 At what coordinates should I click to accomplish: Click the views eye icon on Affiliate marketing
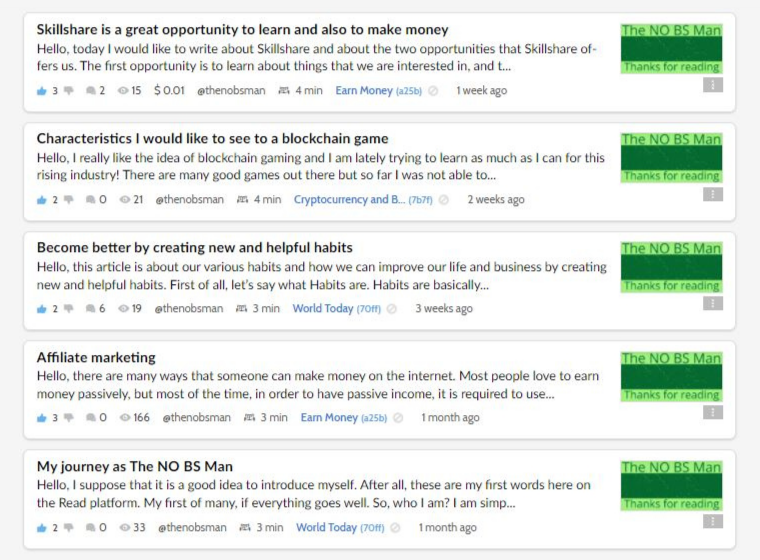[x=125, y=417]
